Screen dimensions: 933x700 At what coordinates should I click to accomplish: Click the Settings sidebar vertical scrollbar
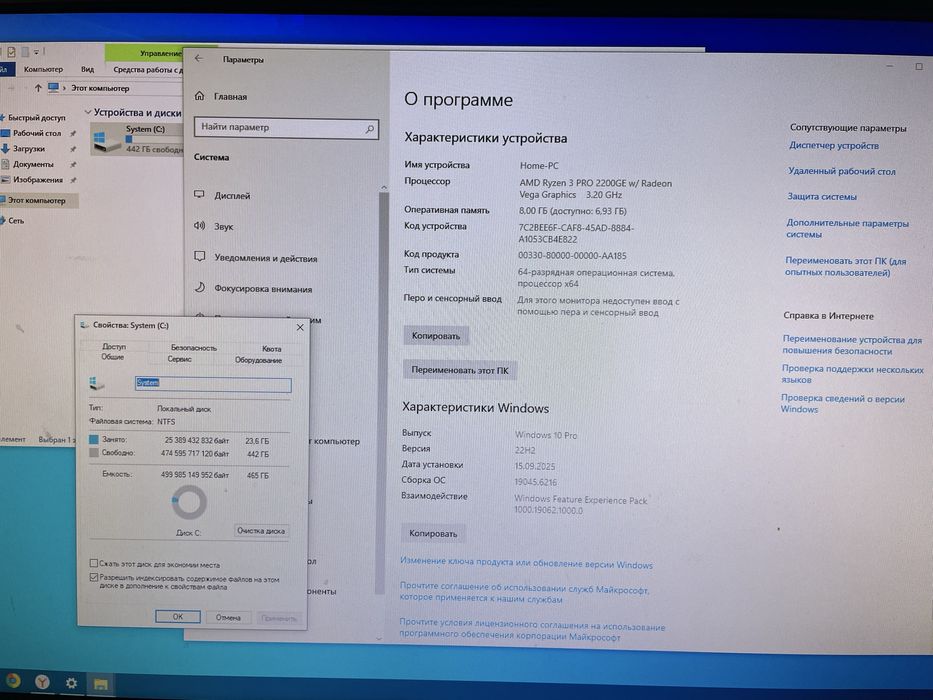coord(383,393)
